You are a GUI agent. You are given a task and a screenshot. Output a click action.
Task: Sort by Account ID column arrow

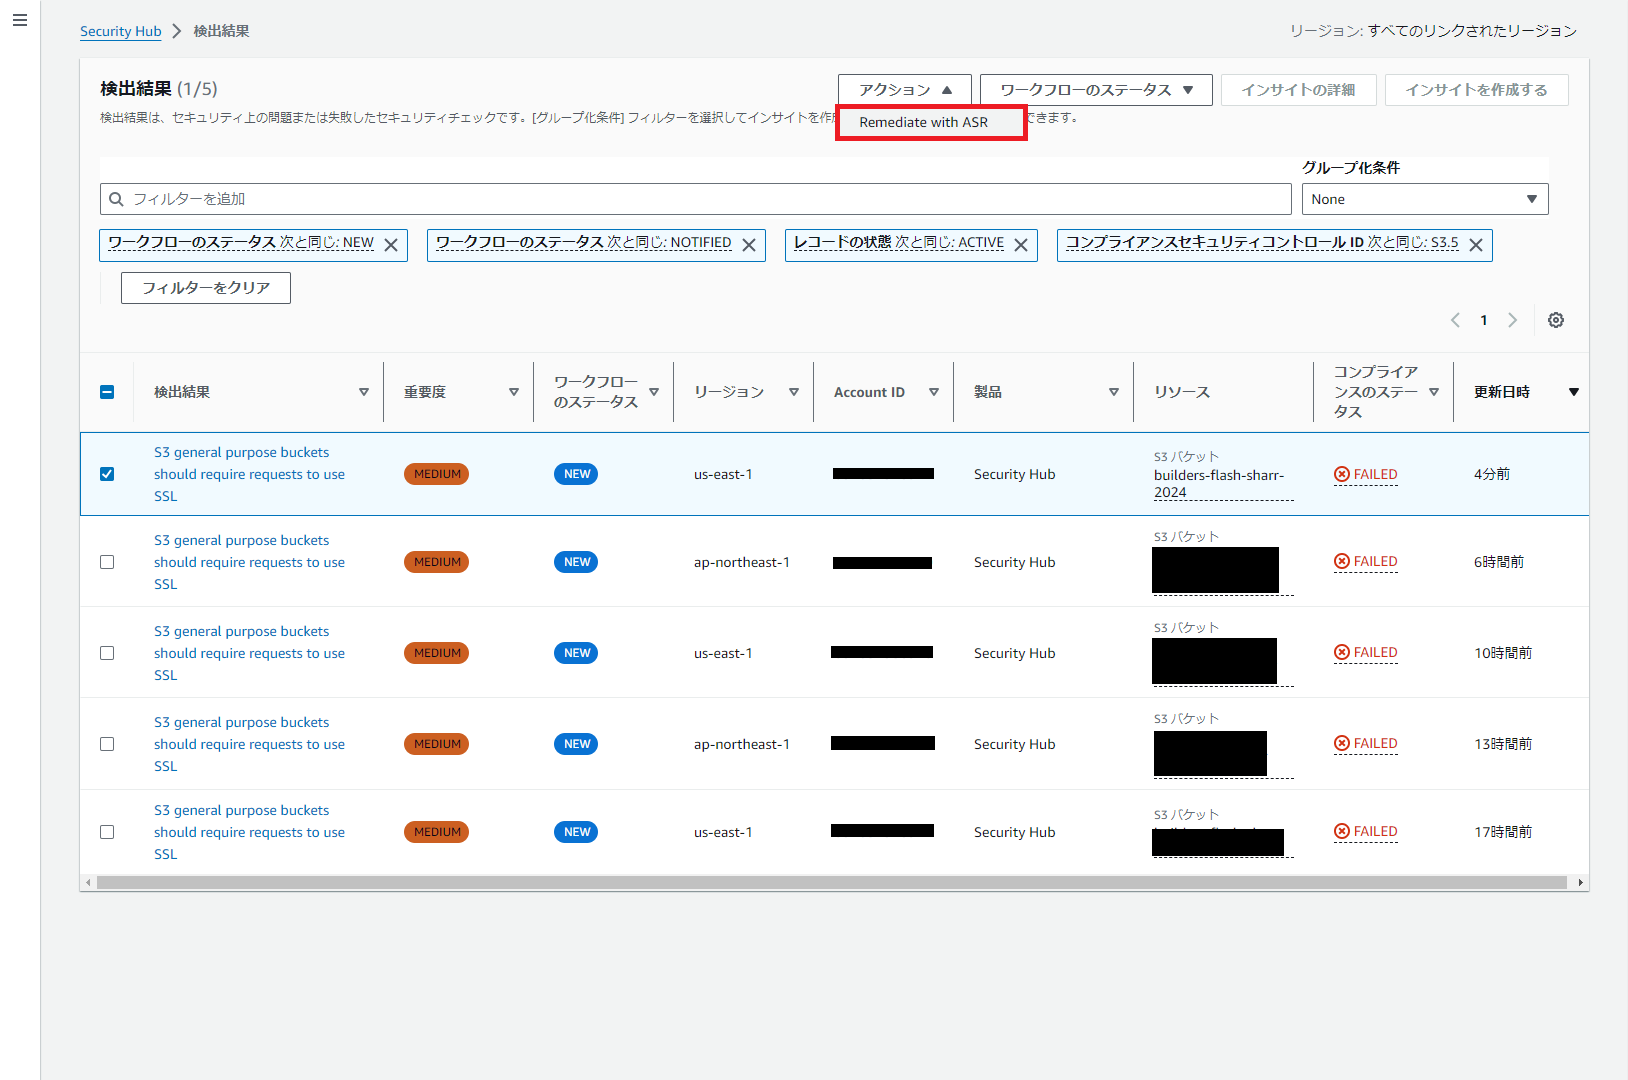[x=934, y=392]
